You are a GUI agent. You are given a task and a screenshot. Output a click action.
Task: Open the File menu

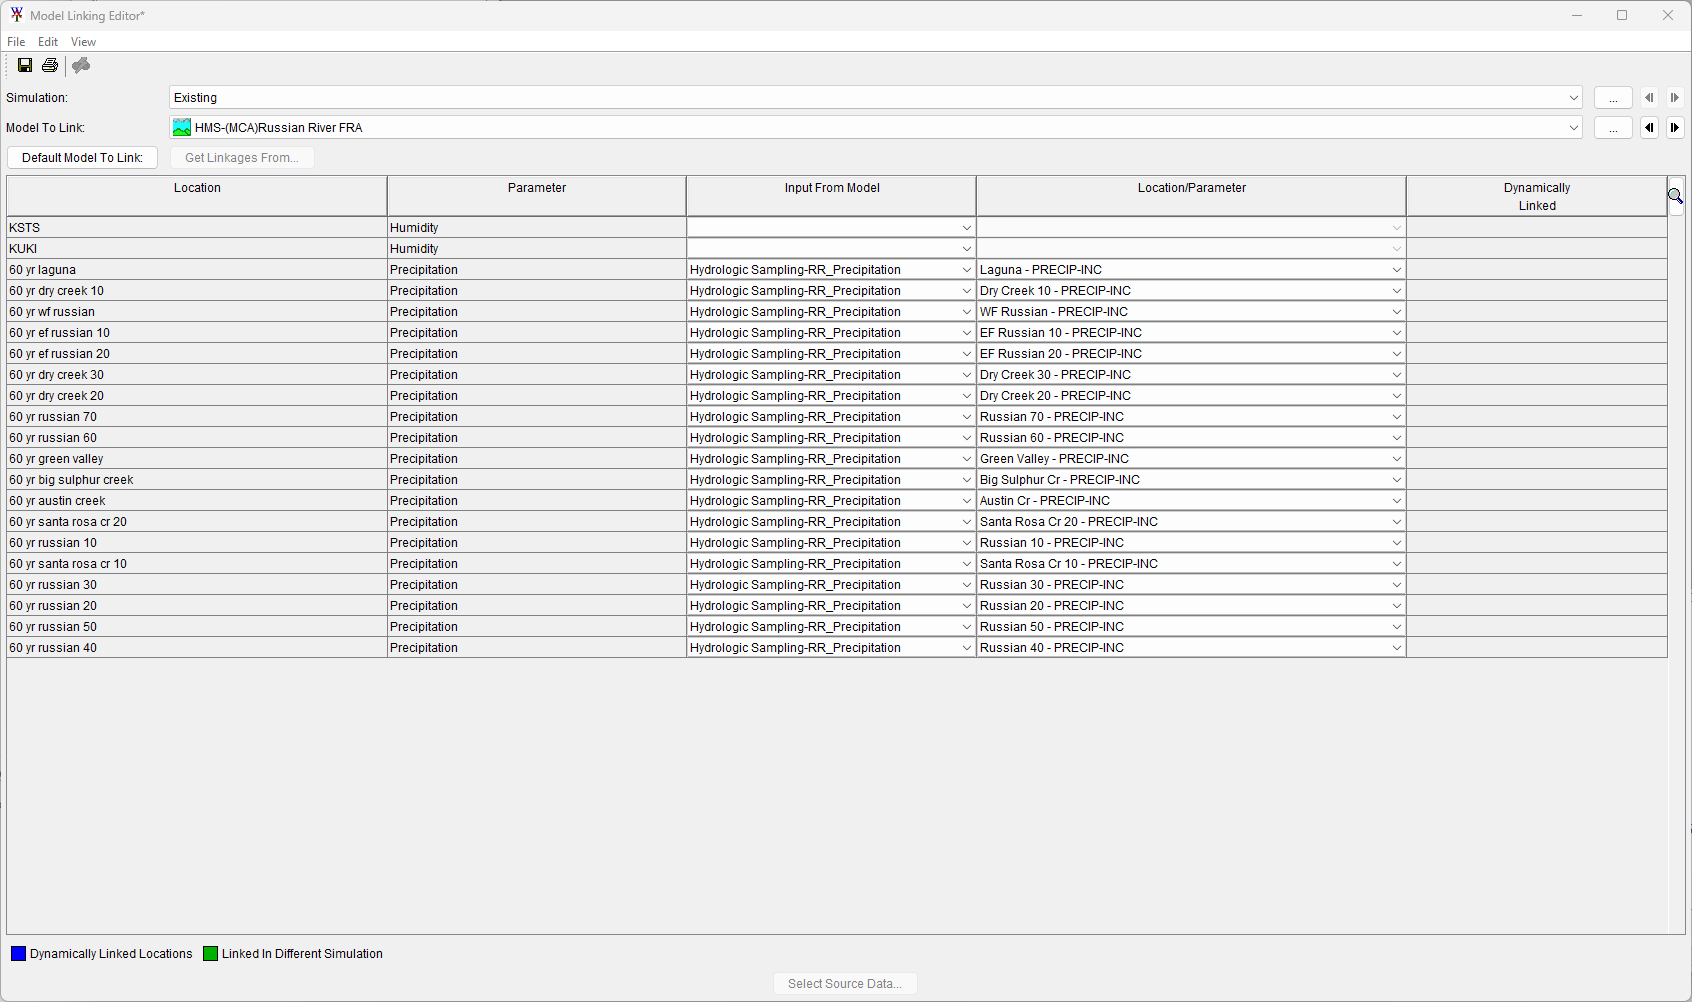(16, 42)
